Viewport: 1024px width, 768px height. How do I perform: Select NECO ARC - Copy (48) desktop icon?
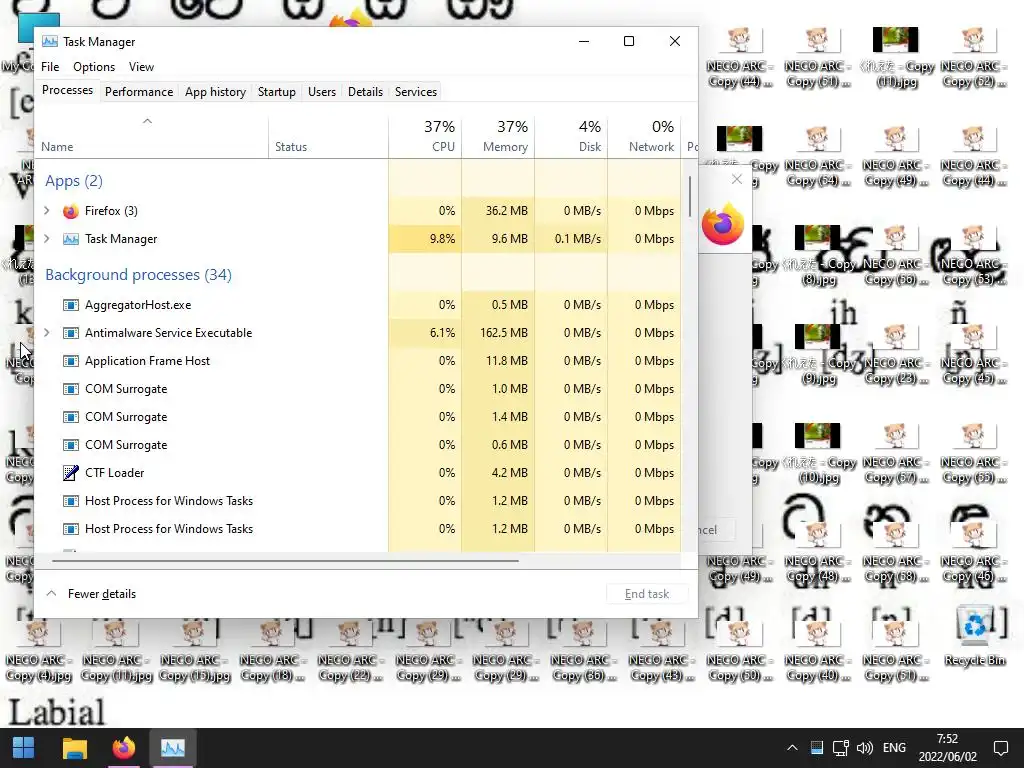coord(816,553)
